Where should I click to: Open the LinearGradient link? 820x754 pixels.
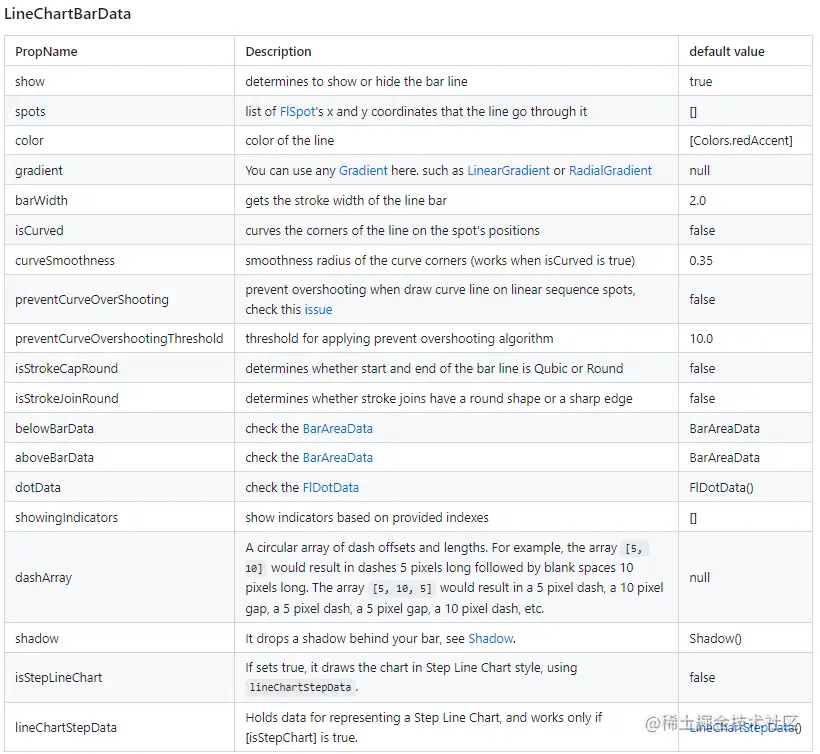[508, 171]
